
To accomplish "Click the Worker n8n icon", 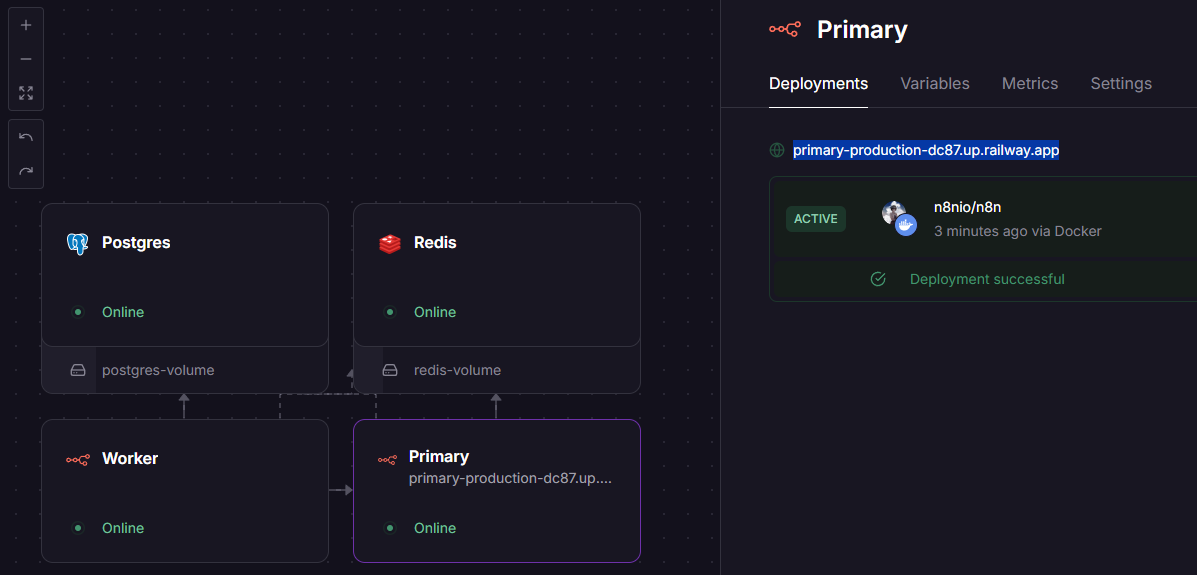I will click(x=77, y=460).
